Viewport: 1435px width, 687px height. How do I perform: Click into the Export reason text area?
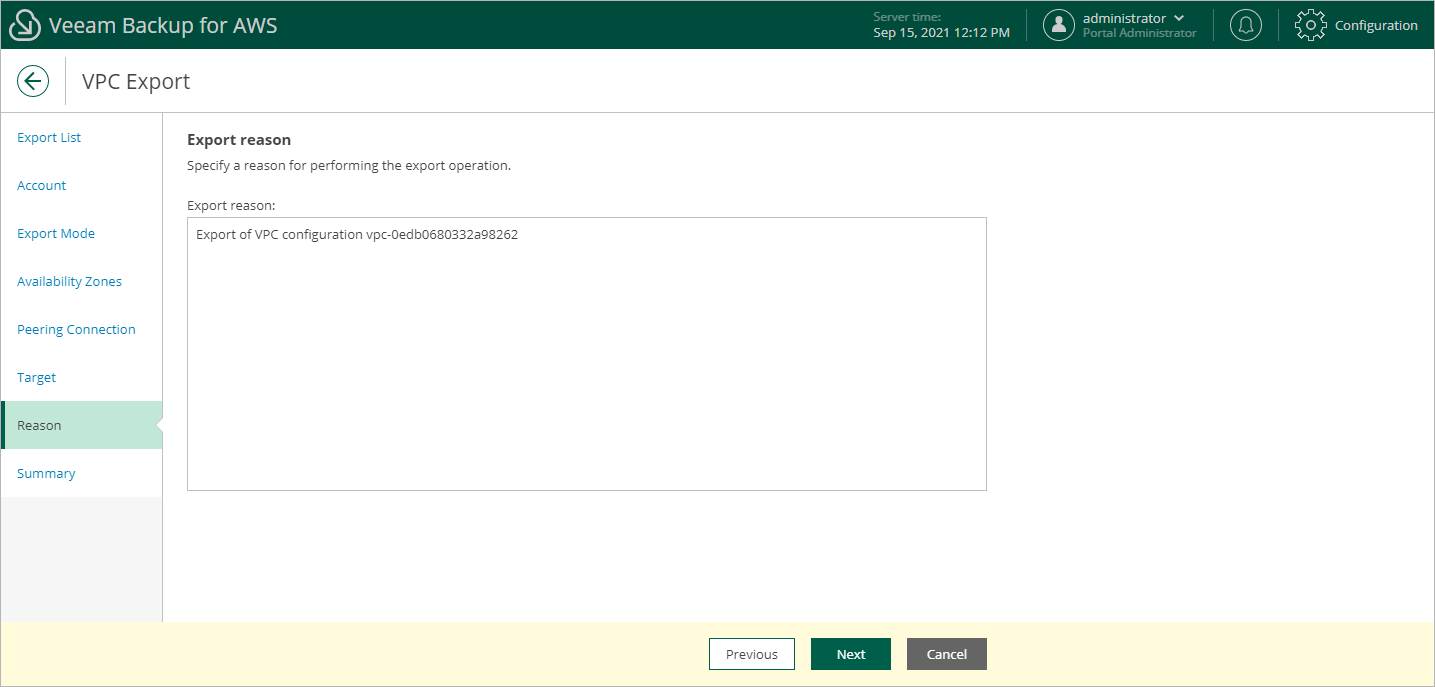587,354
